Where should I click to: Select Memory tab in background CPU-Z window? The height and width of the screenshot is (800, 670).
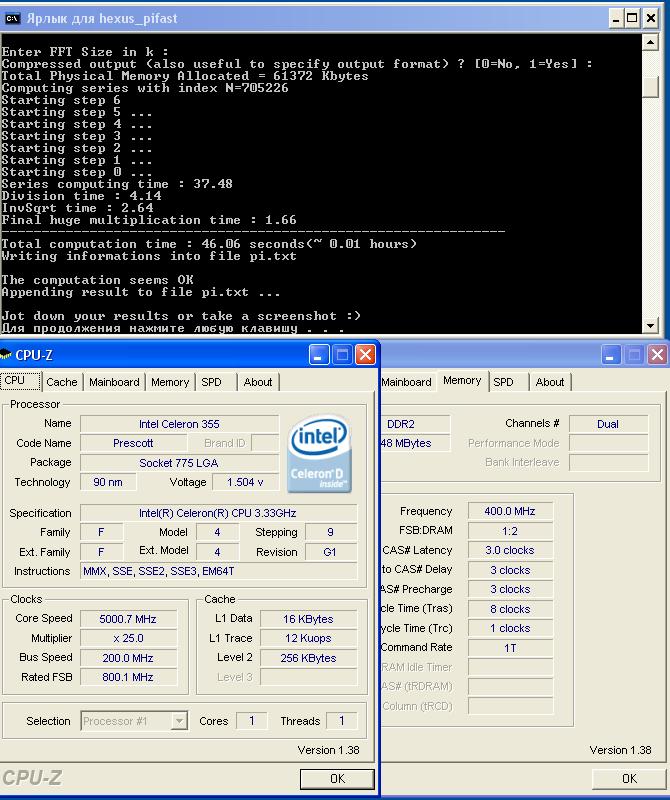click(462, 381)
